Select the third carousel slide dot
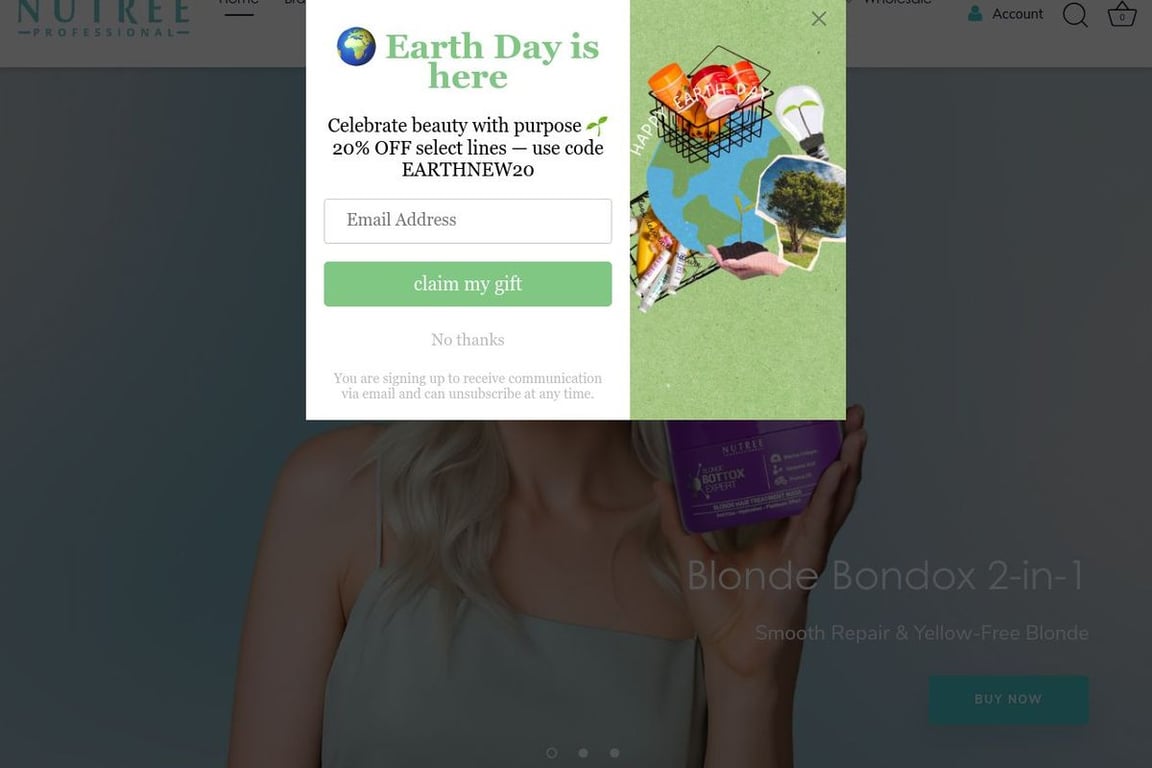 pyautogui.click(x=614, y=753)
